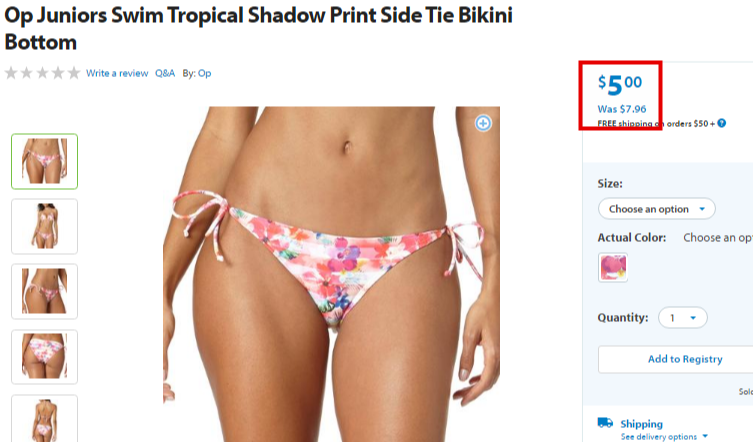The width and height of the screenshot is (753, 442).
Task: Rate the product with the fifth star
Action: tap(73, 73)
